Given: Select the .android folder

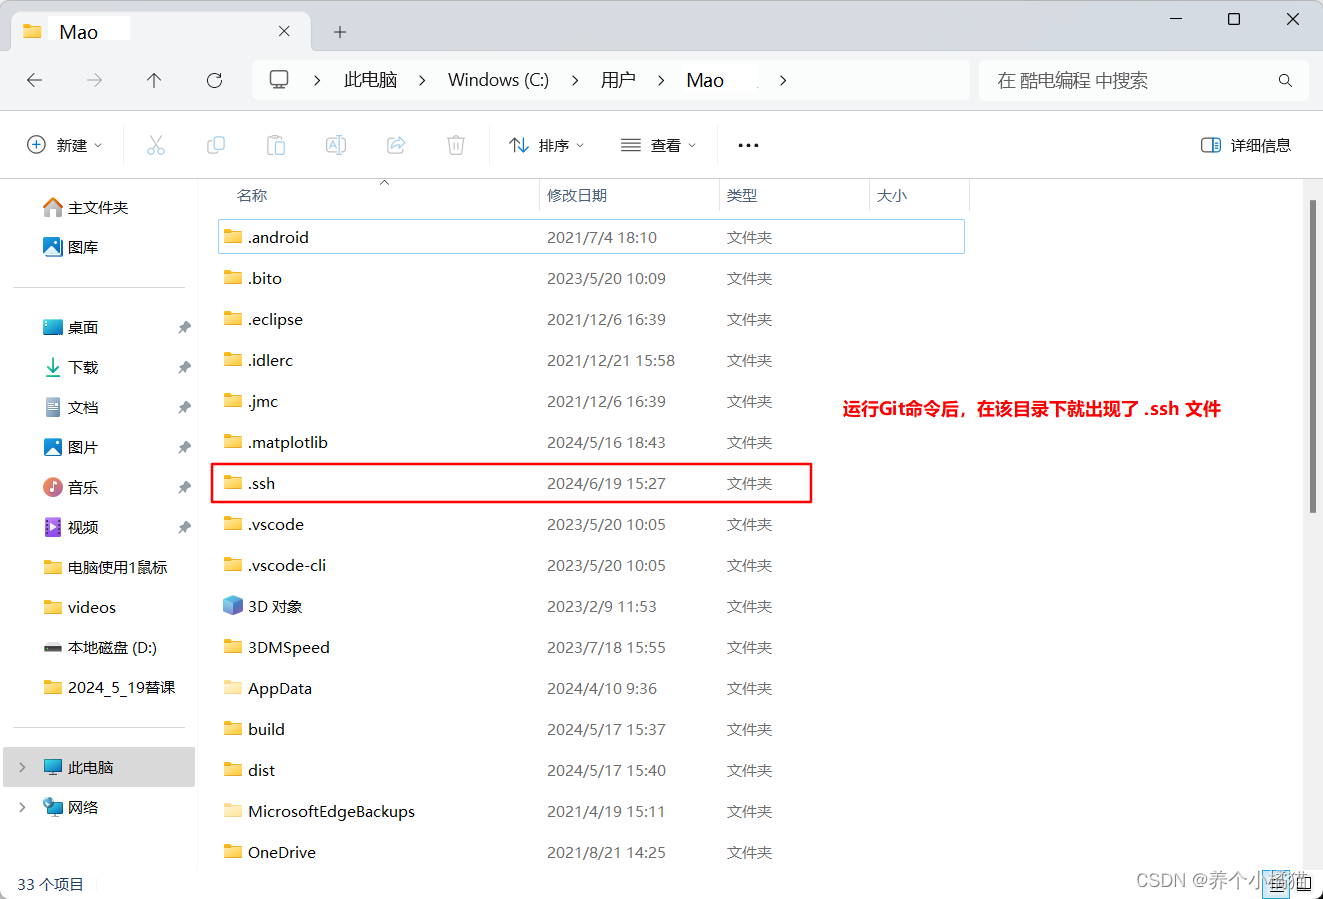Looking at the screenshot, I should 591,237.
